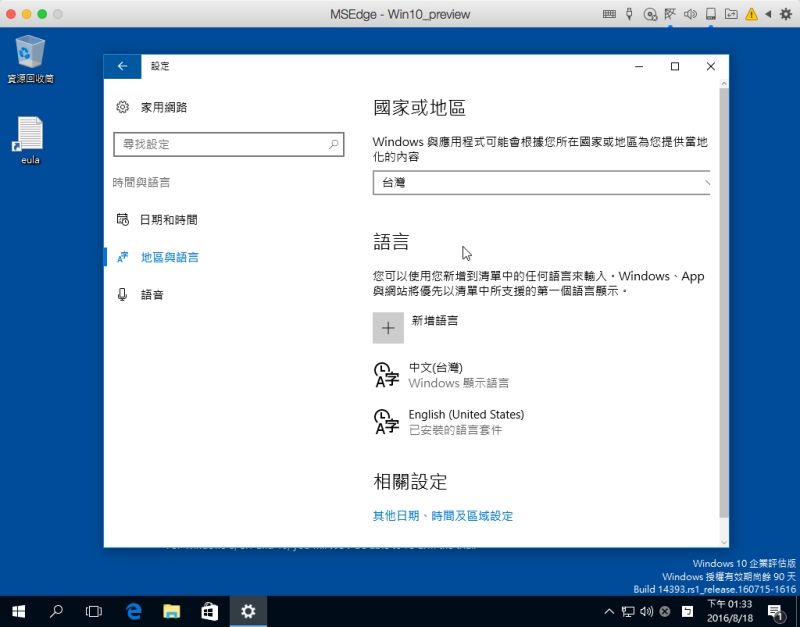Select the English (United States) language entry
800x627 pixels.
coord(541,422)
